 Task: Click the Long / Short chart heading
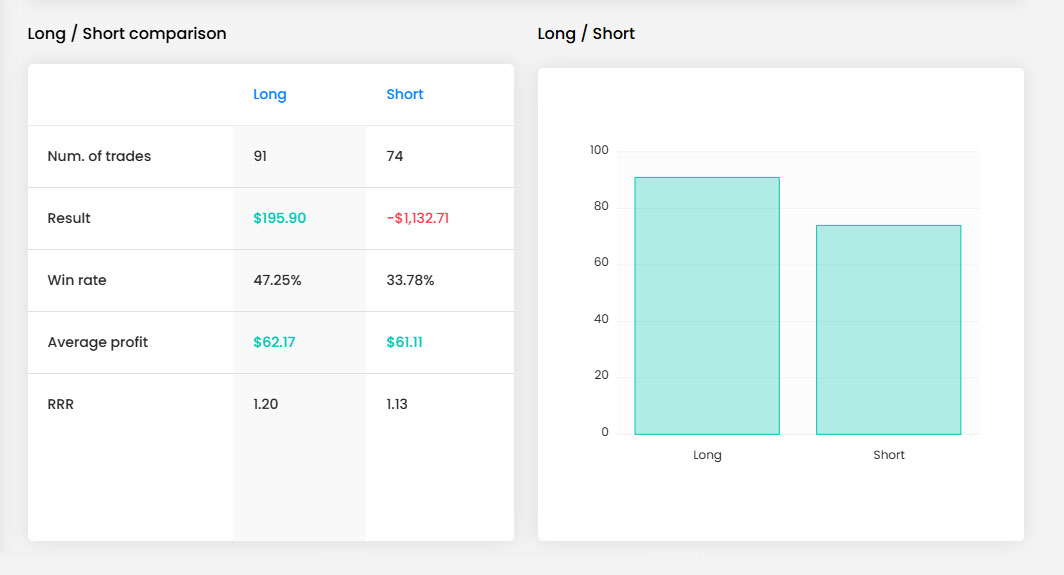[x=586, y=33]
